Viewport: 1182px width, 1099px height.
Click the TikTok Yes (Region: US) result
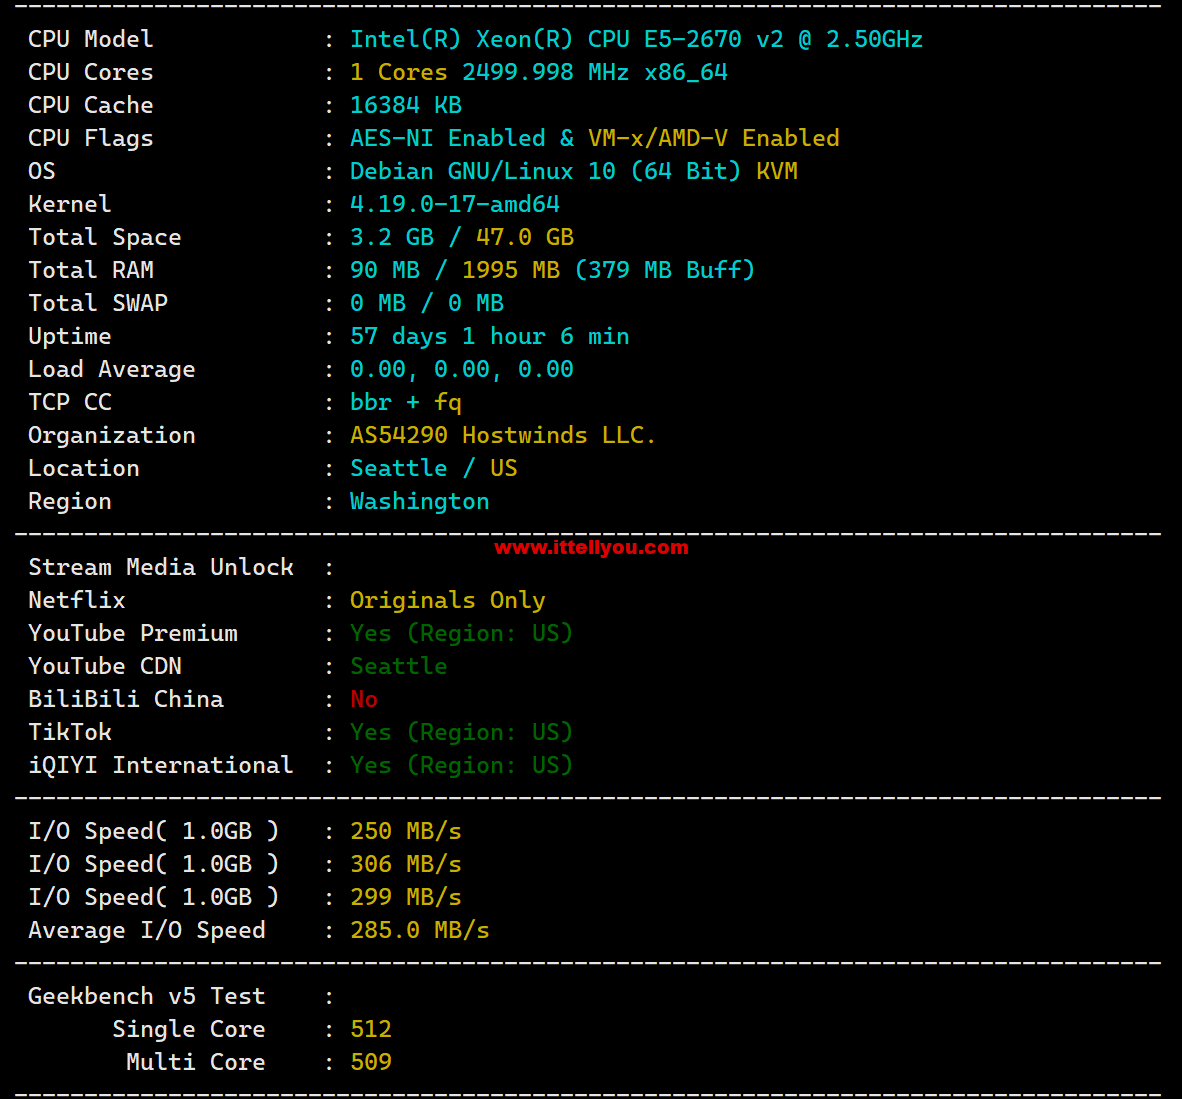click(x=461, y=733)
